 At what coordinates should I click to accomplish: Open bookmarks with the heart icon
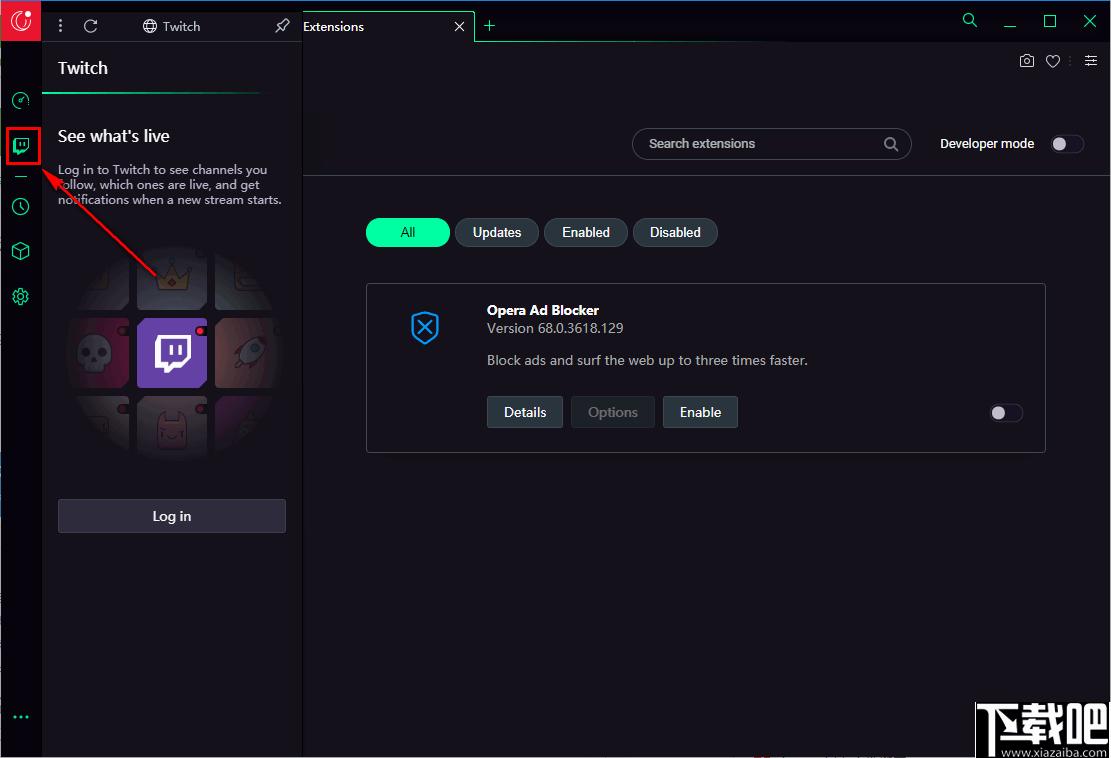coord(1053,61)
